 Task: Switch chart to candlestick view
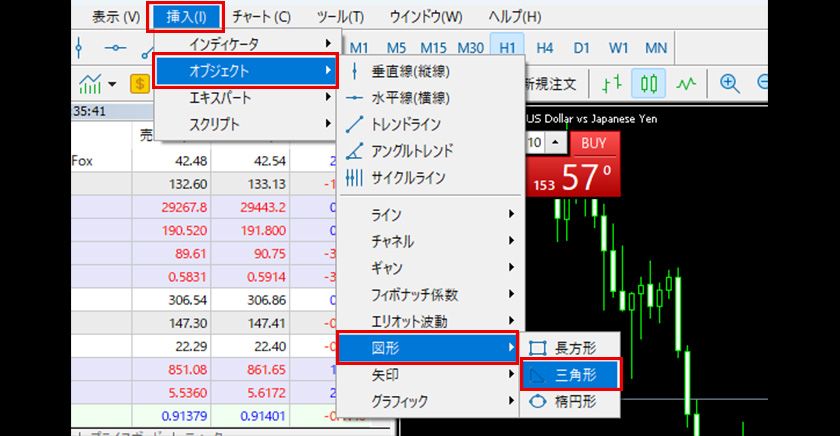point(650,84)
